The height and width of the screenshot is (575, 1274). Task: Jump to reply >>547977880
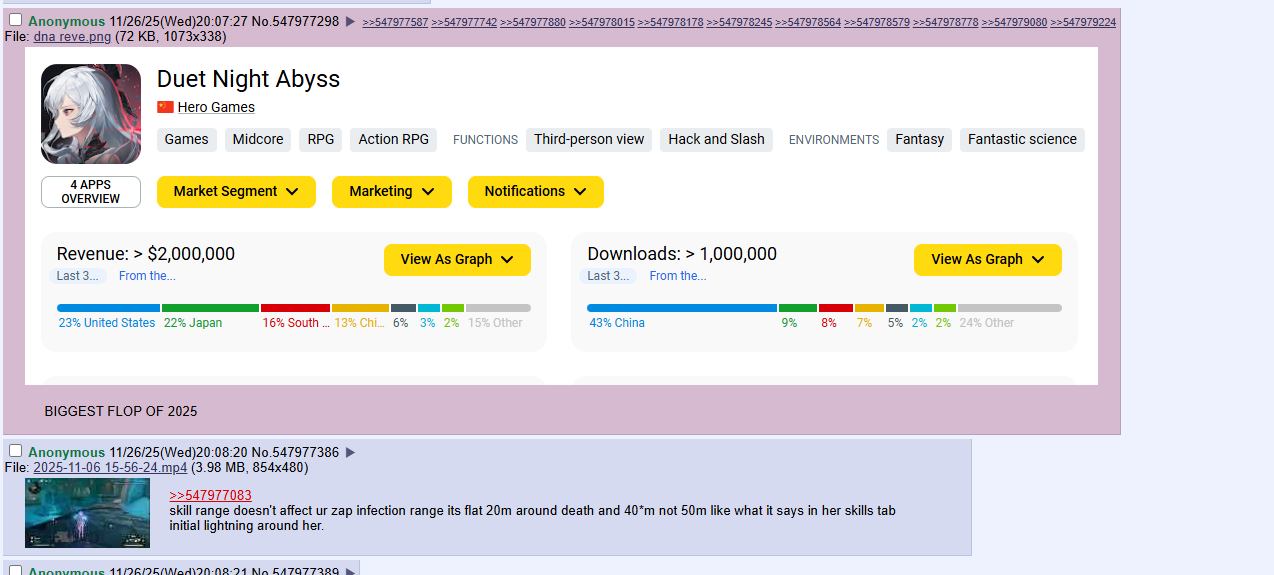click(533, 22)
